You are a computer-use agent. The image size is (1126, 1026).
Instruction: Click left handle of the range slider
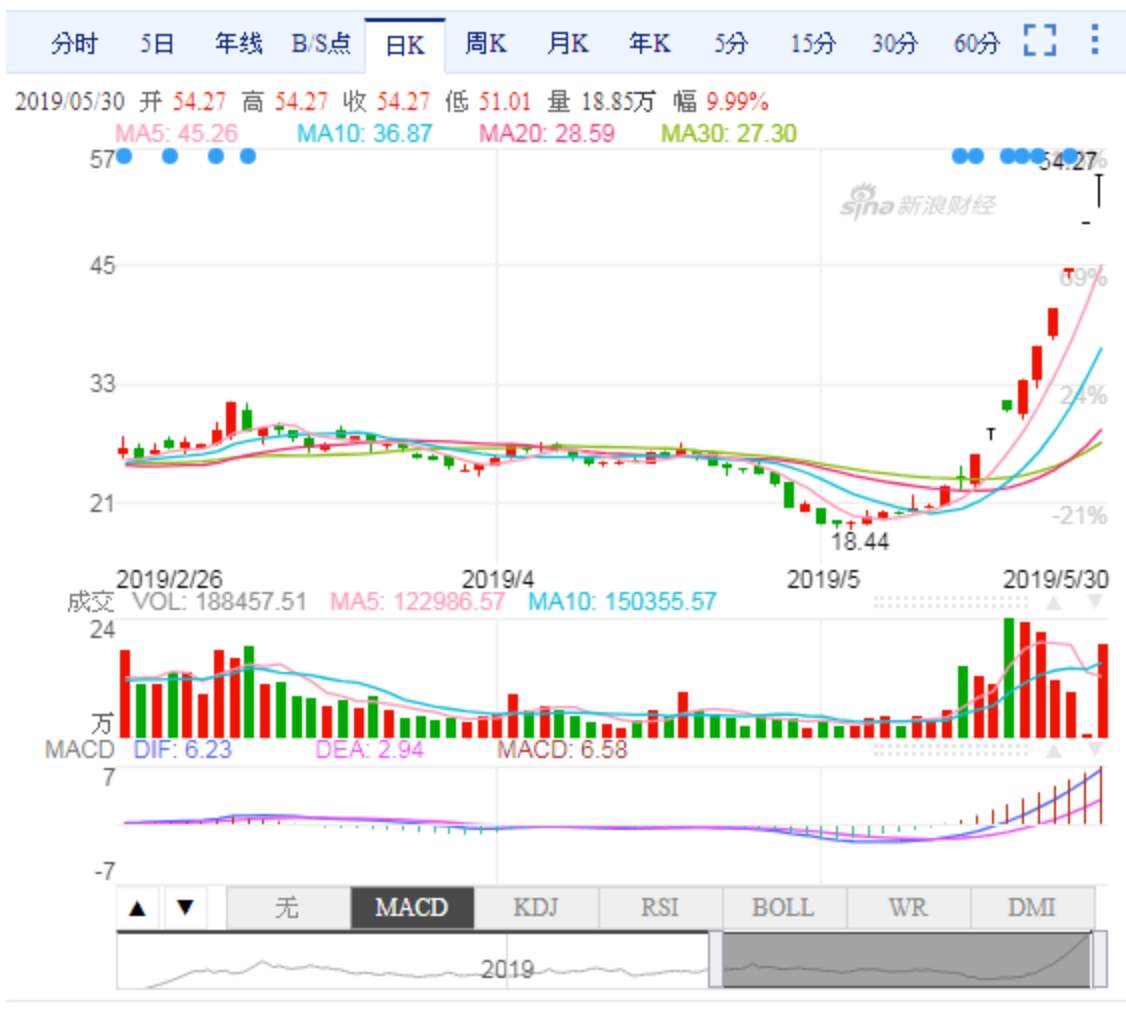point(715,959)
